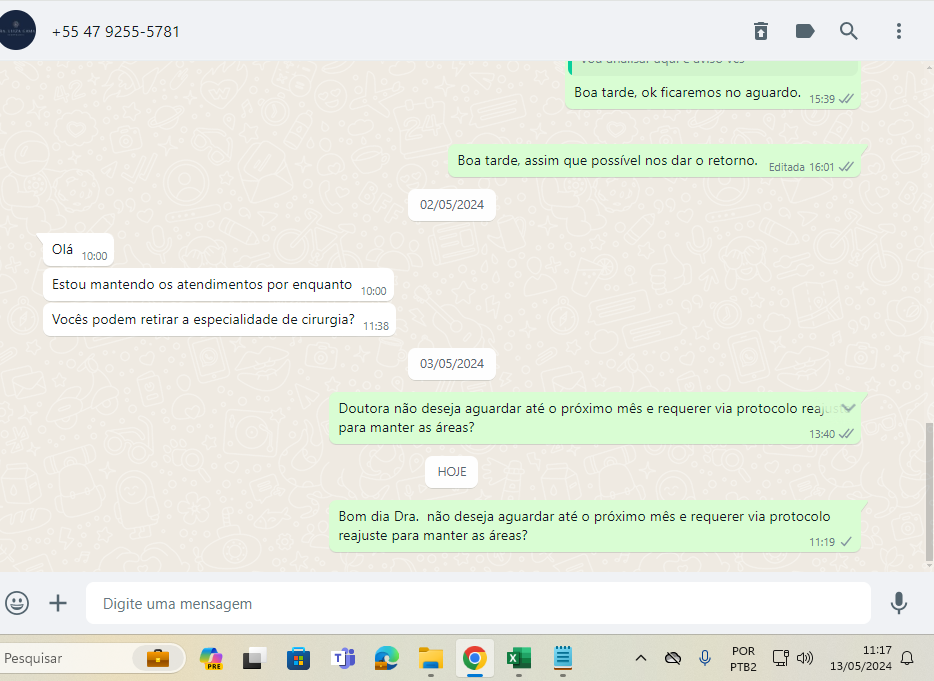
Task: Switch to Google Chrome on taskbar
Action: tap(475, 658)
